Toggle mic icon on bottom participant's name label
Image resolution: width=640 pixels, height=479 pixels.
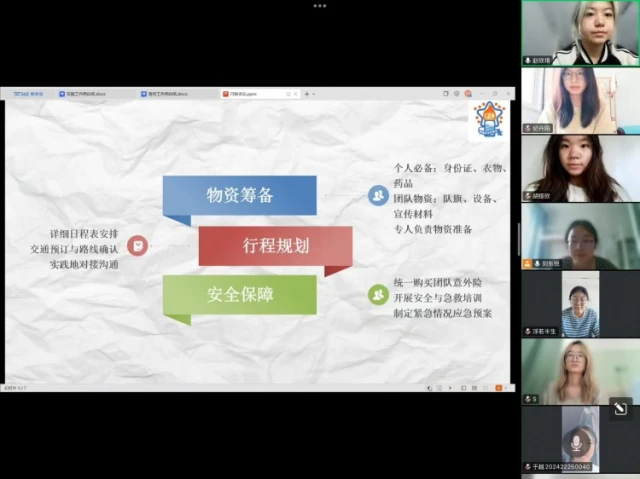527,467
